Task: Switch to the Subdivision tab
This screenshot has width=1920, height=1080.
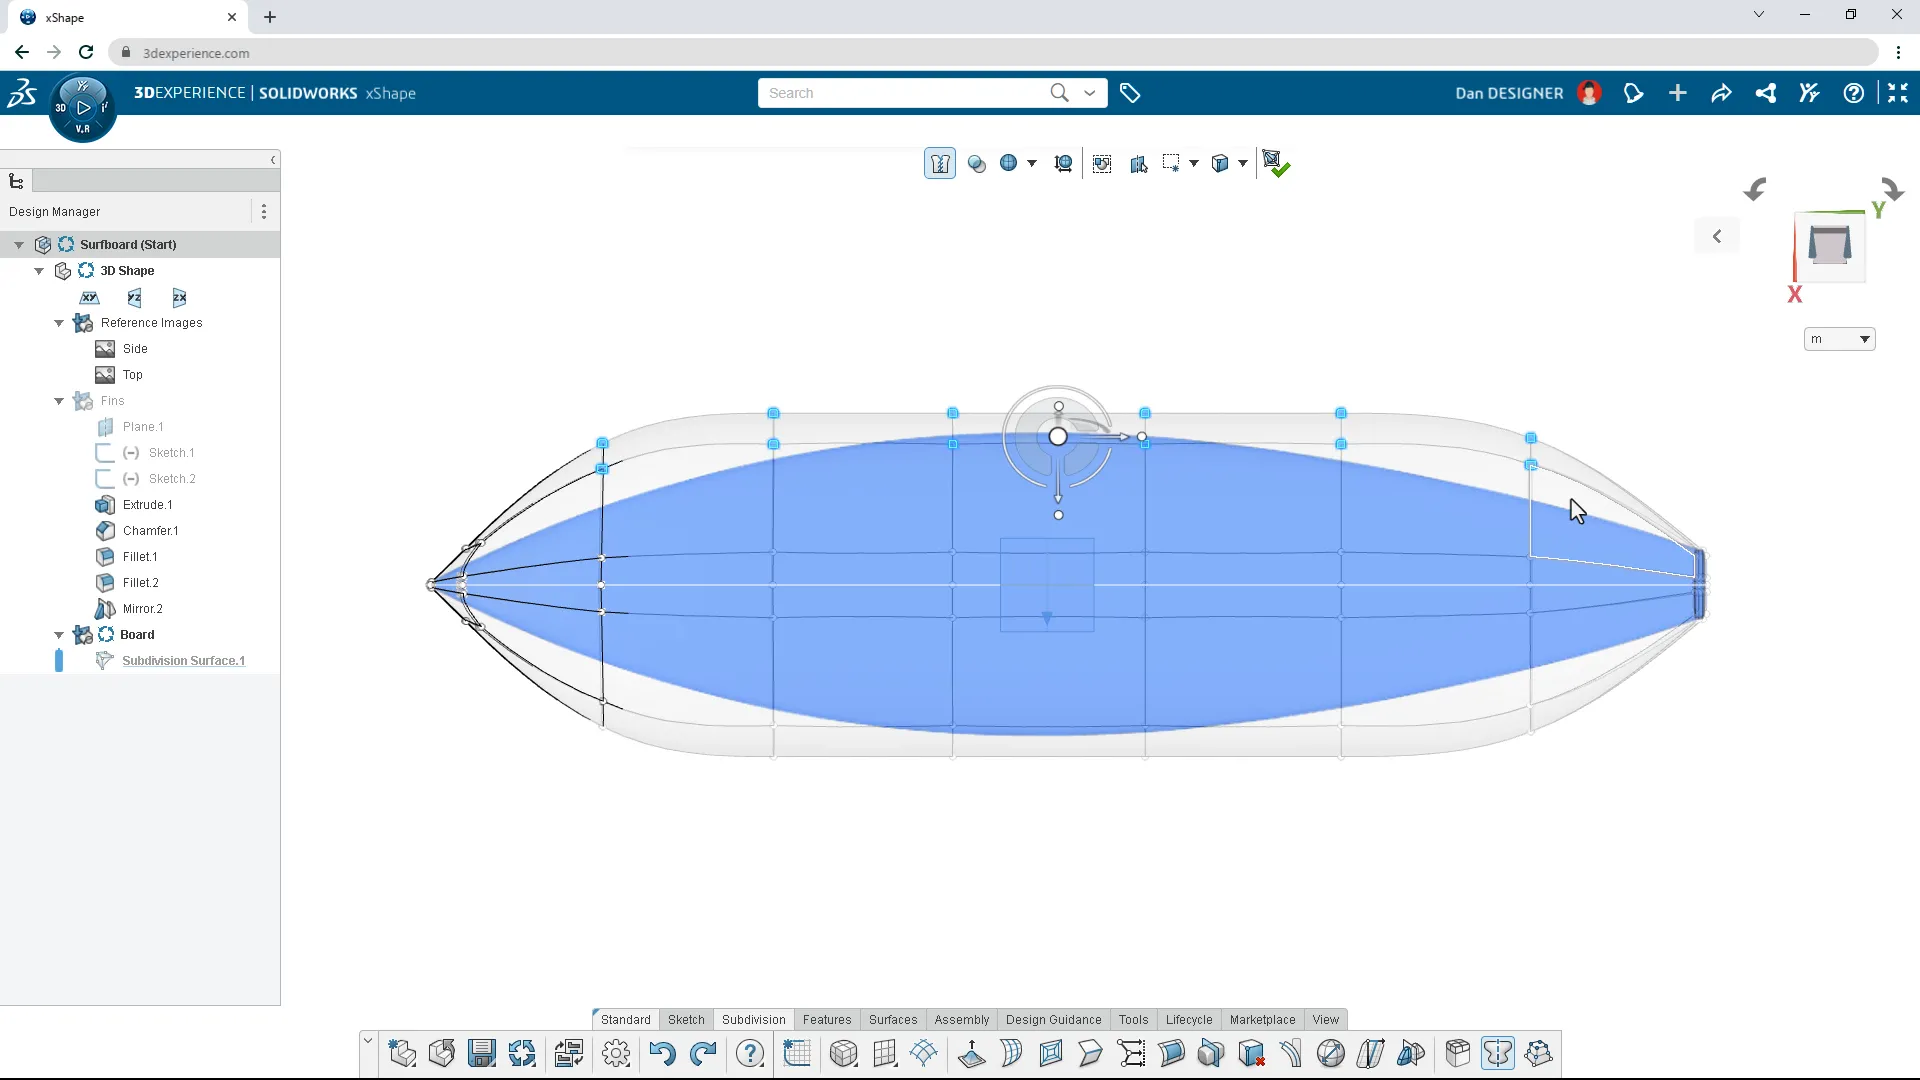Action: 753,1019
